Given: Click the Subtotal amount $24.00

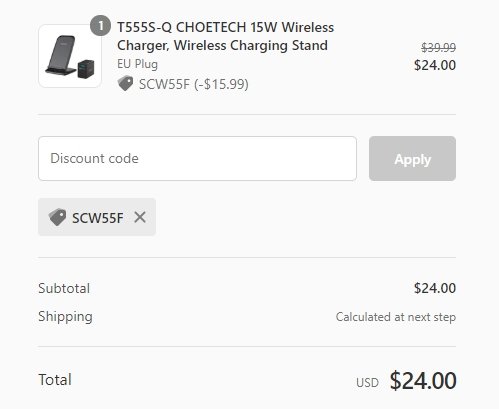Looking at the screenshot, I should coord(435,288).
